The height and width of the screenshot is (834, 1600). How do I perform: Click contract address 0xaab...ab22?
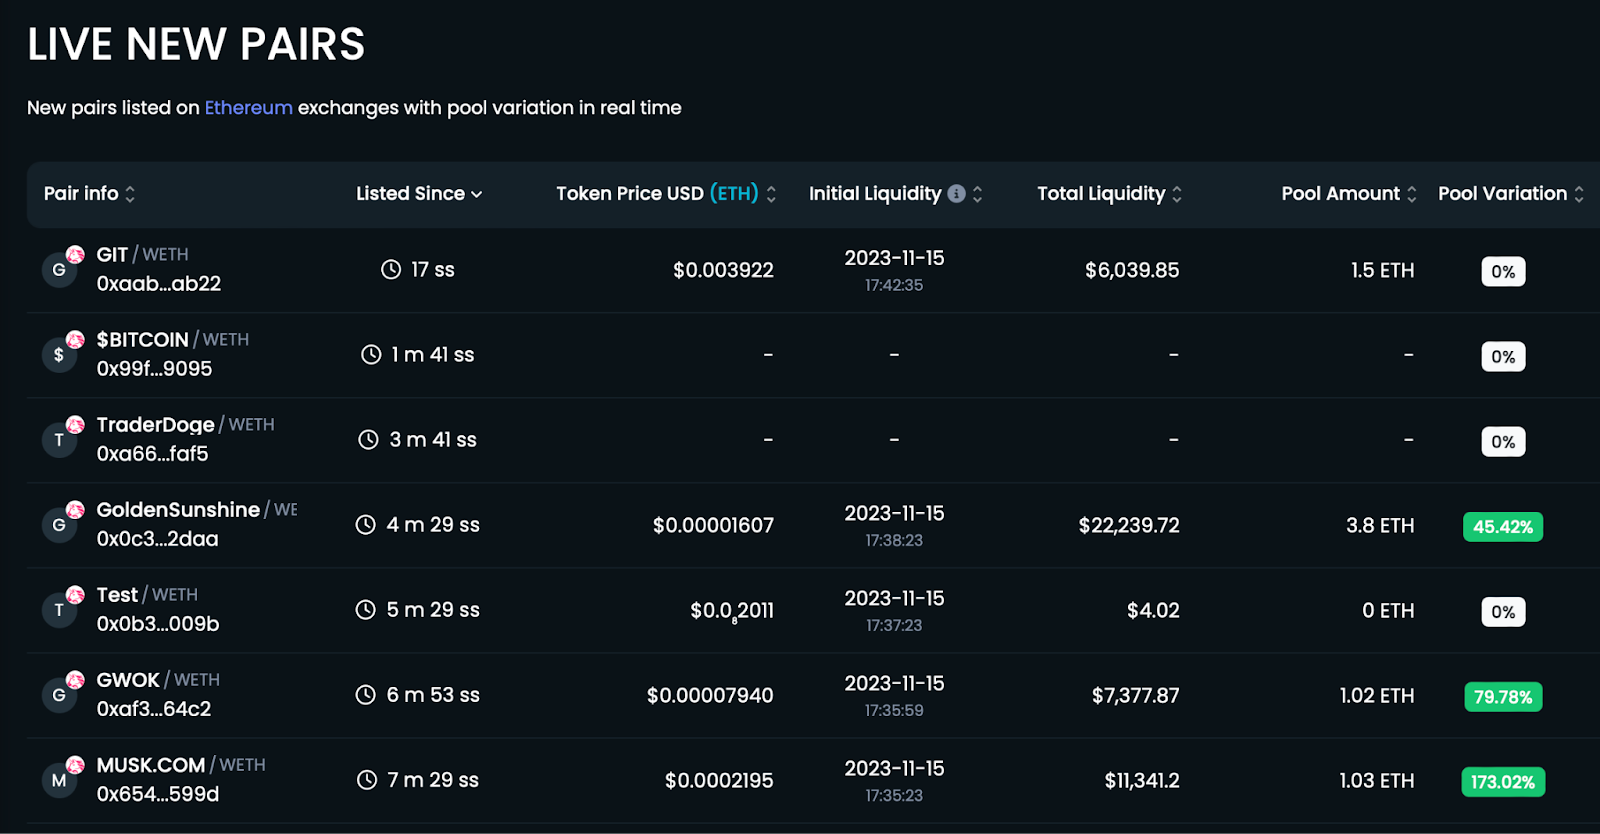point(159,284)
